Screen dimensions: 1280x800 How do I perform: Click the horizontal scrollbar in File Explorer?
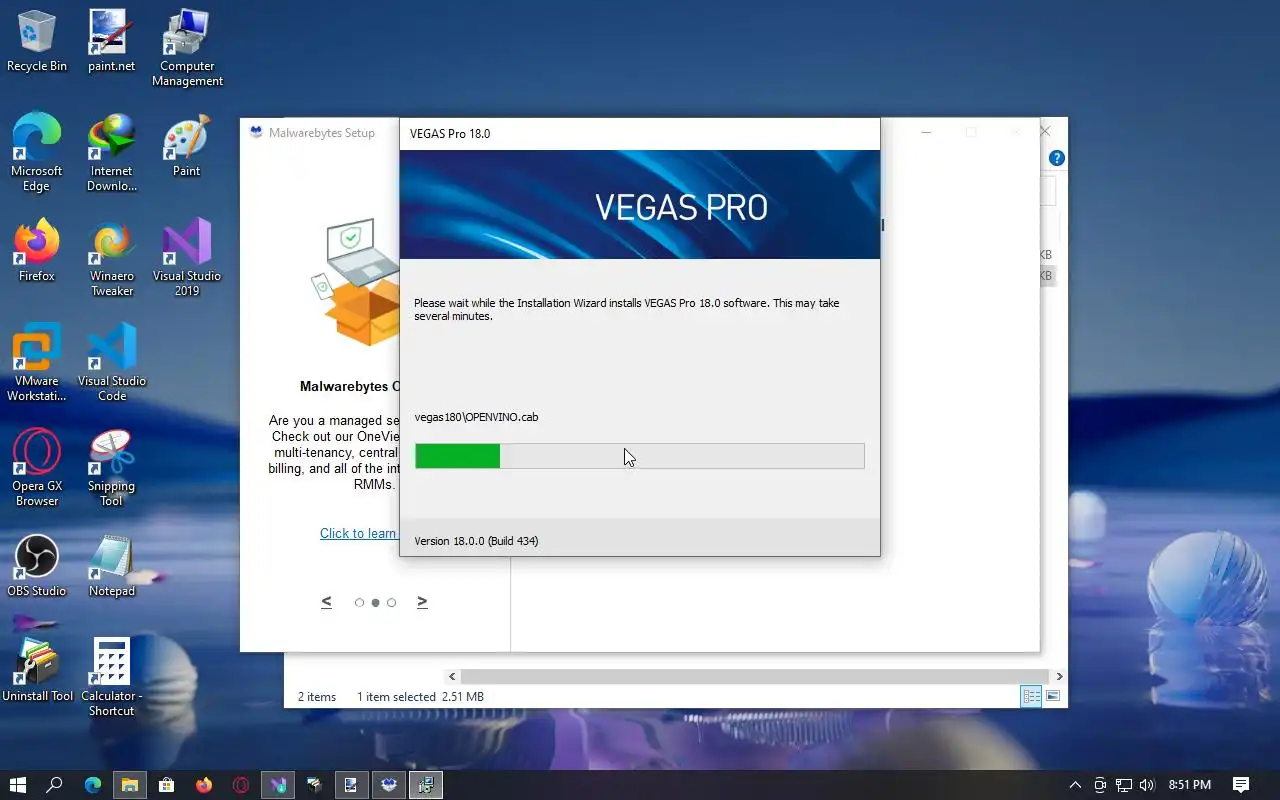click(x=755, y=677)
